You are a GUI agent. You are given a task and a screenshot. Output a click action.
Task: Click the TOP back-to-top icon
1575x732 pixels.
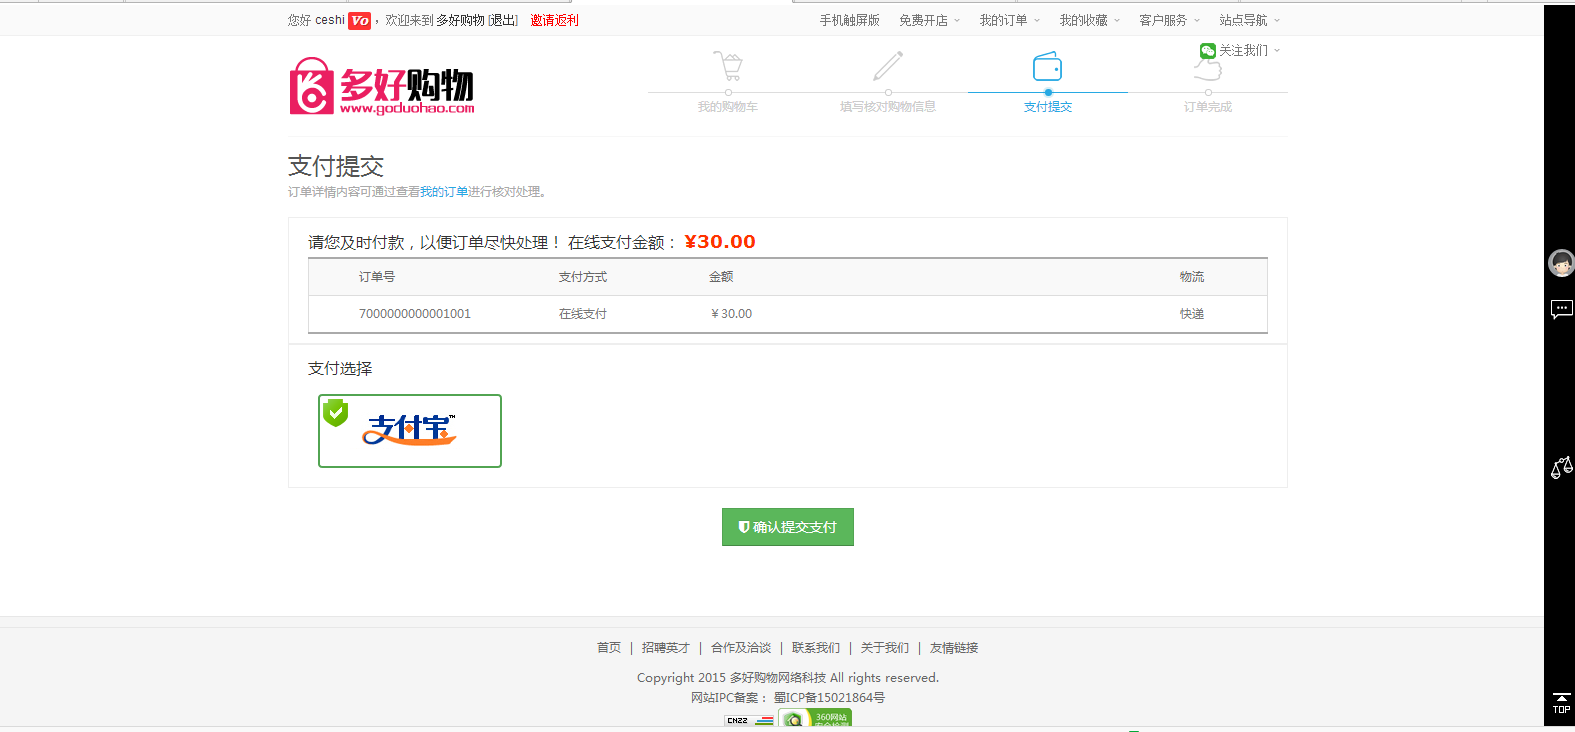coord(1561,703)
